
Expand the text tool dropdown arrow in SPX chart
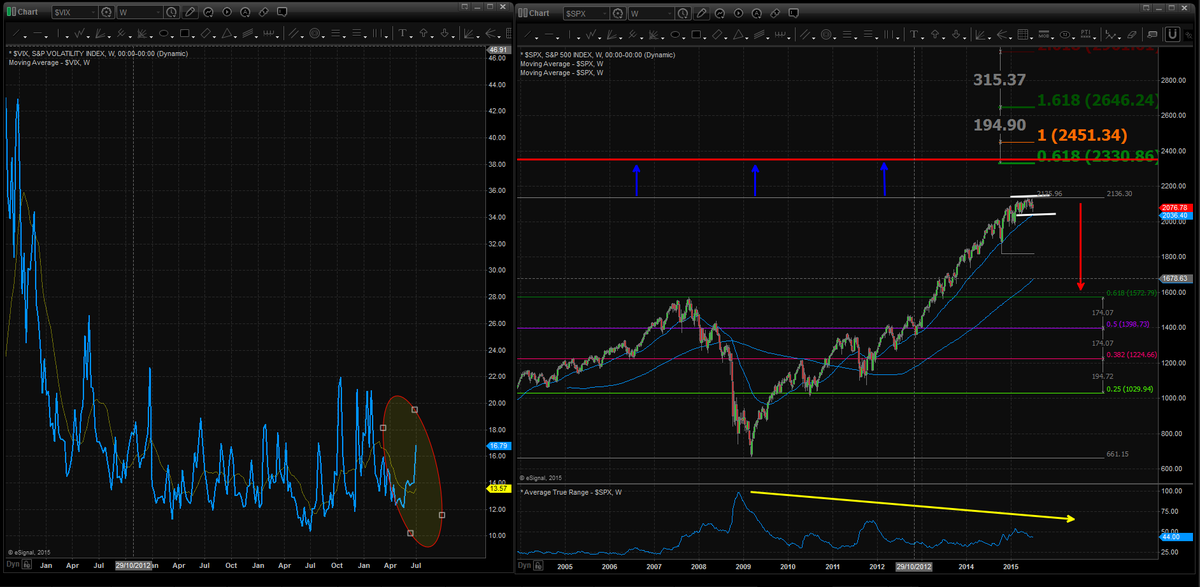point(923,38)
